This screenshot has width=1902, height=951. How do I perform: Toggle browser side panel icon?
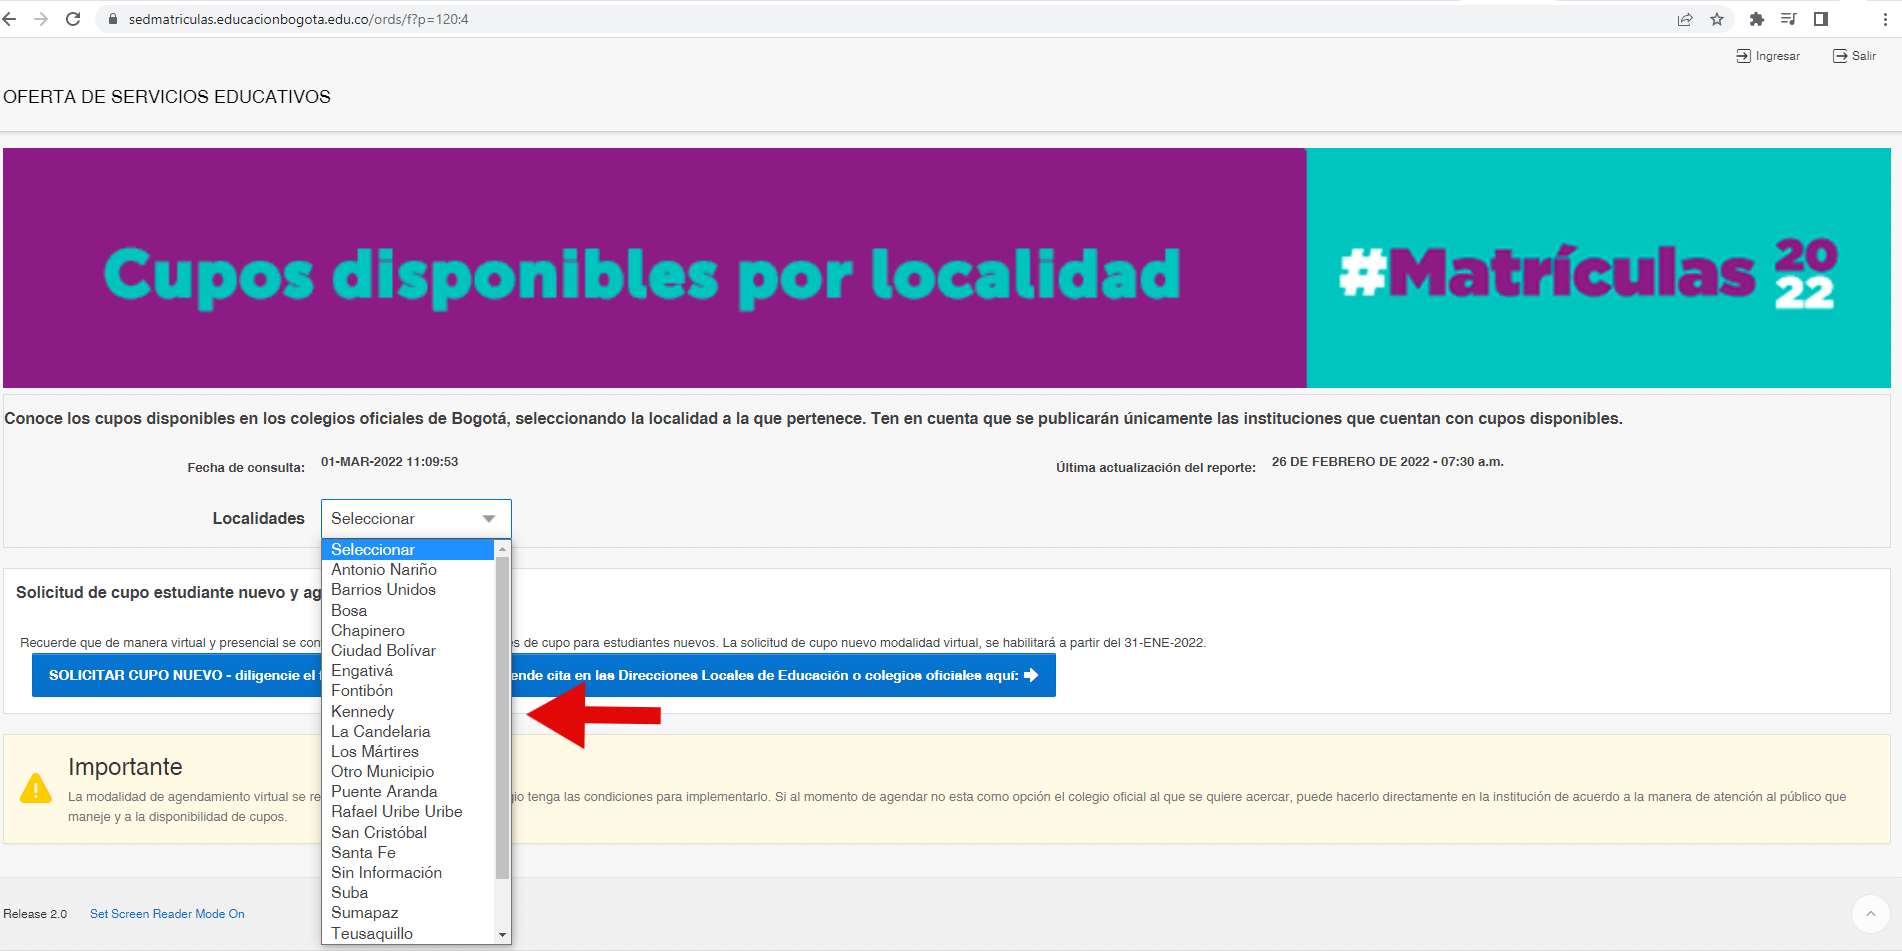1821,19
